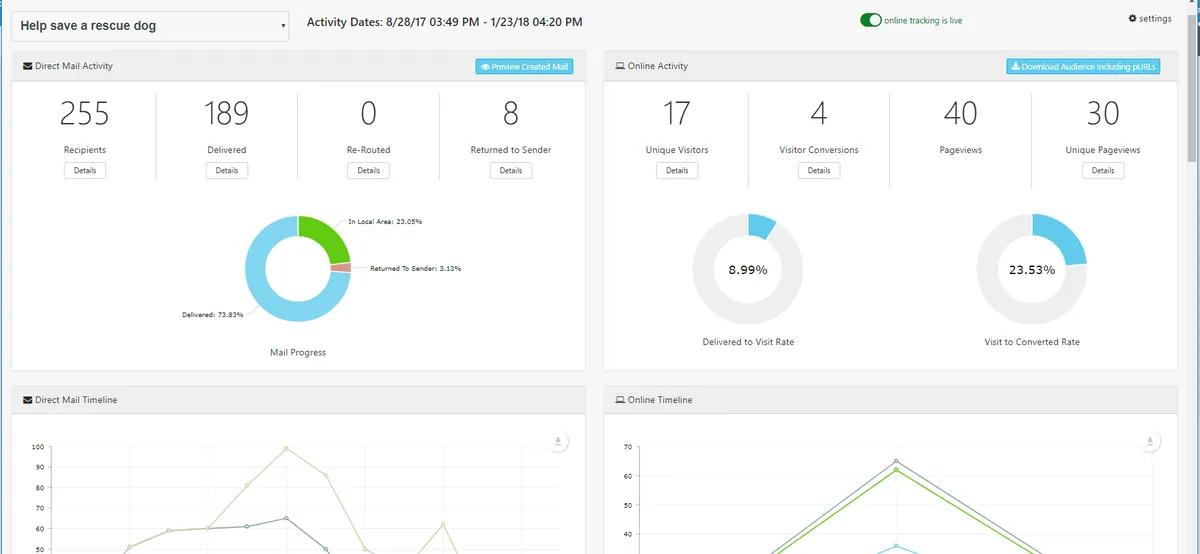Open the settings gear link
Screen dimensions: 1200x554
[x=1150, y=19]
